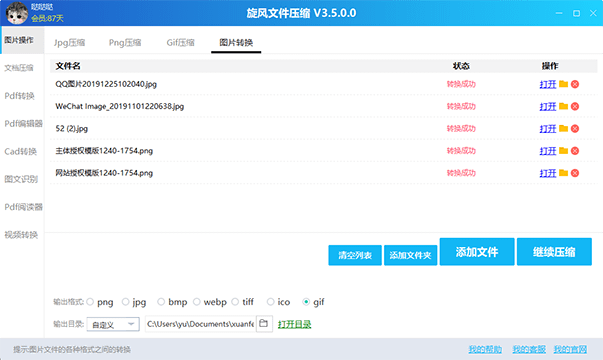This screenshot has width=603, height=360.
Task: Click the 操作 column header
Action: click(x=550, y=66)
